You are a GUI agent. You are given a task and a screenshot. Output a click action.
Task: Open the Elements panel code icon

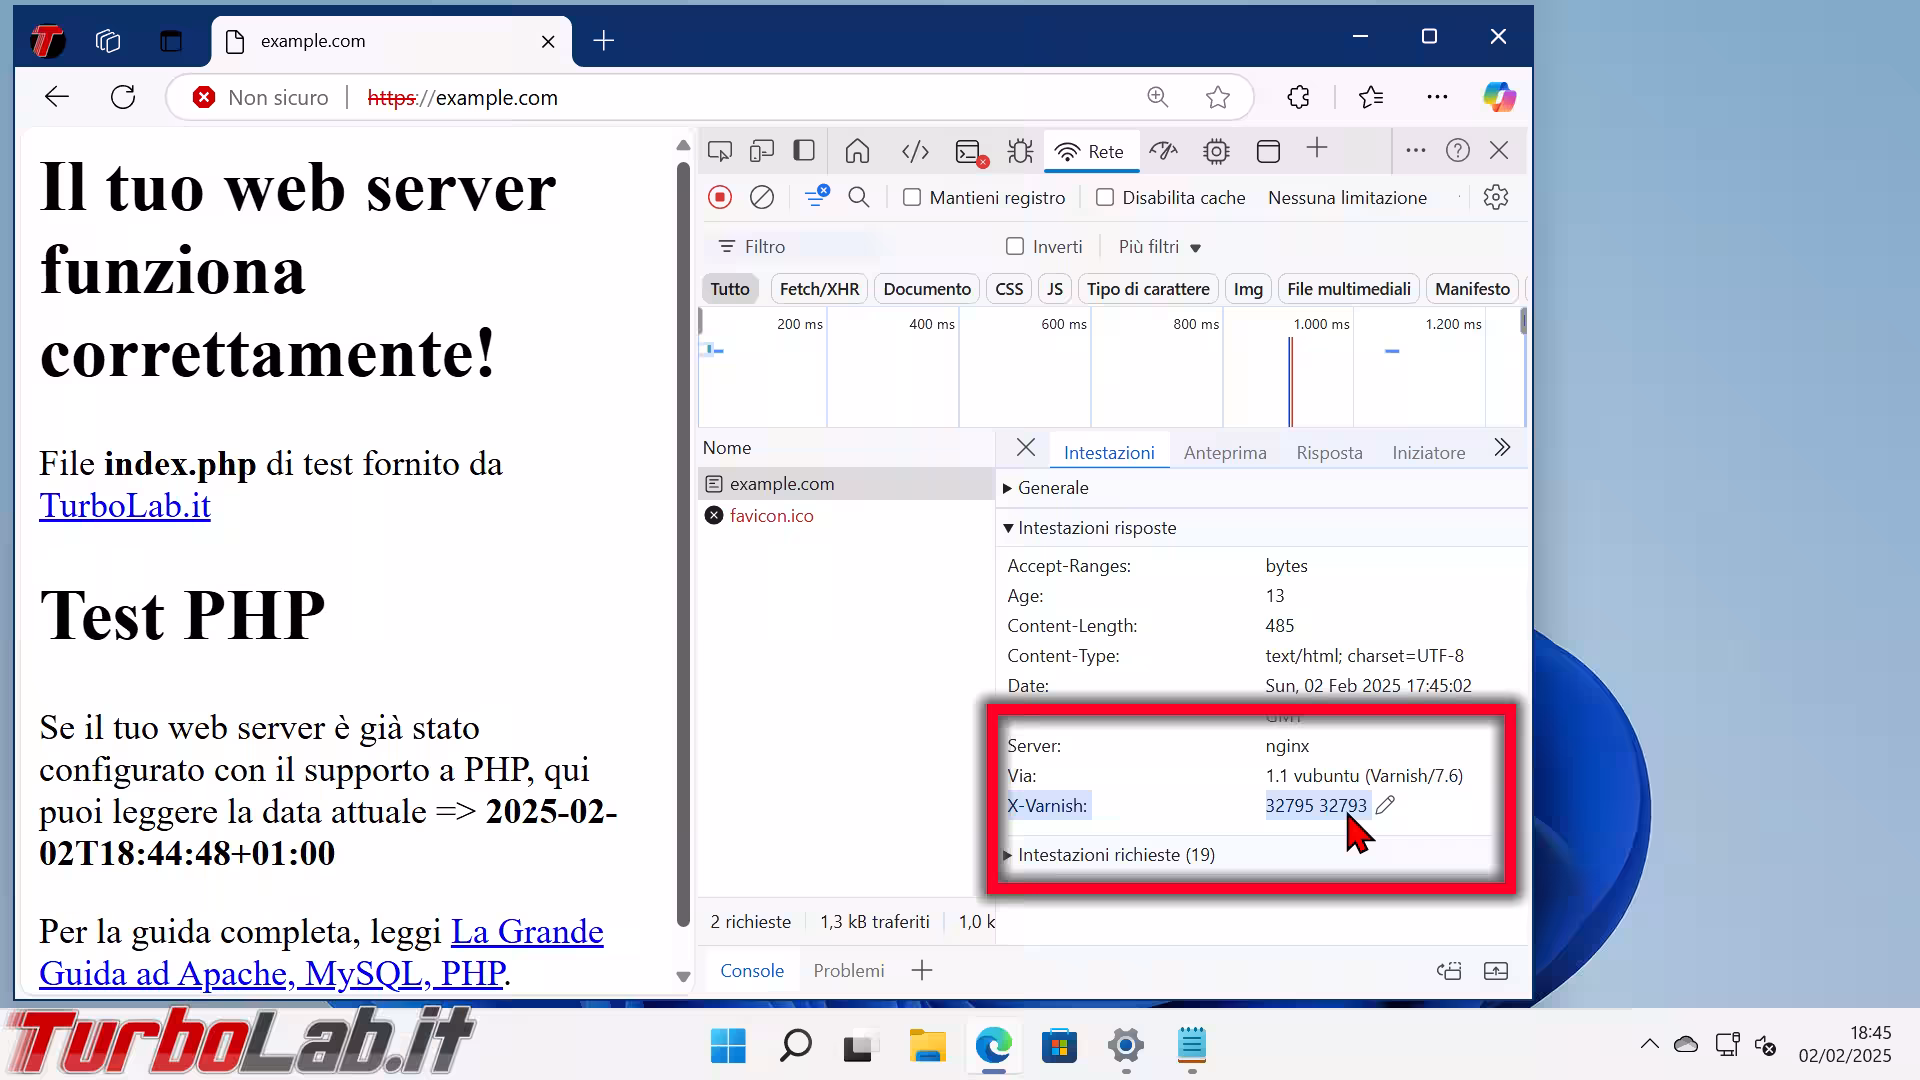pyautogui.click(x=915, y=151)
